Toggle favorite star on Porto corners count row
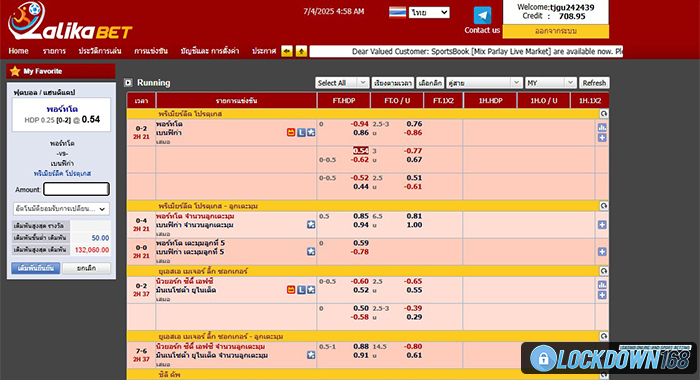Image resolution: width=700 pixels, height=380 pixels. coord(311,225)
